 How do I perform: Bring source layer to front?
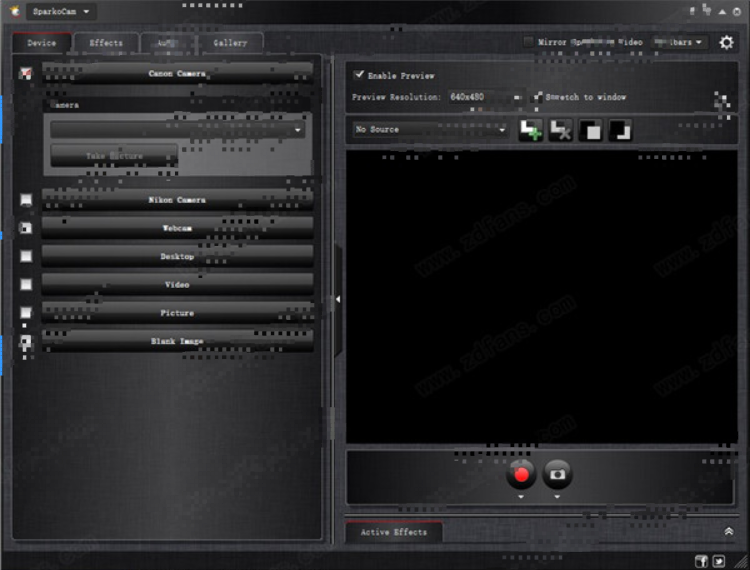click(590, 130)
